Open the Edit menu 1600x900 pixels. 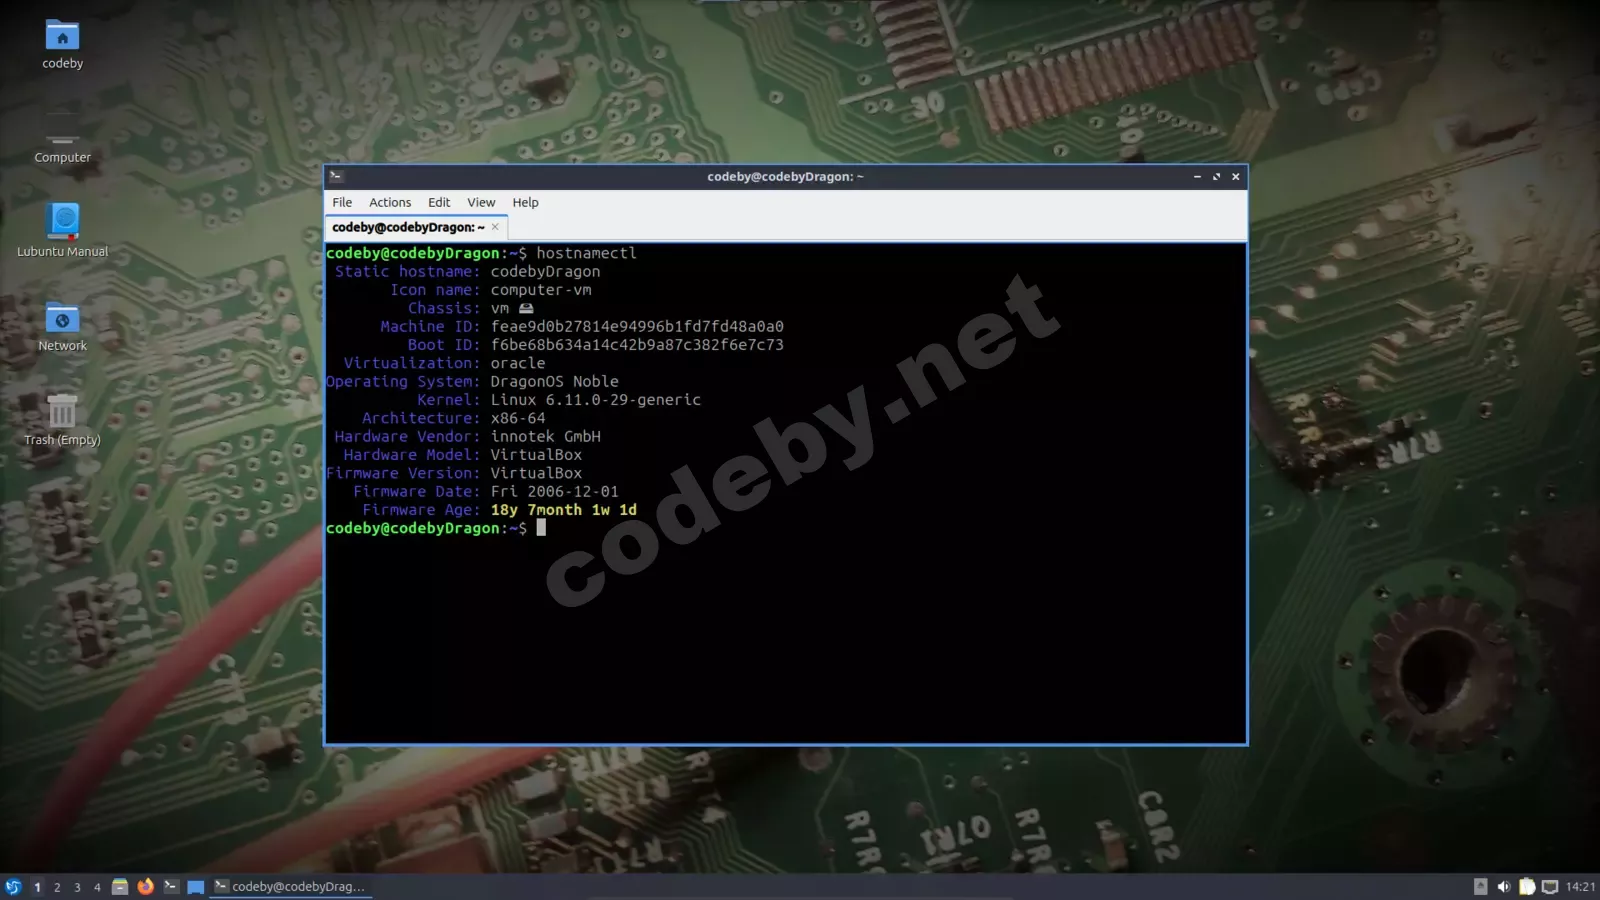click(x=439, y=202)
